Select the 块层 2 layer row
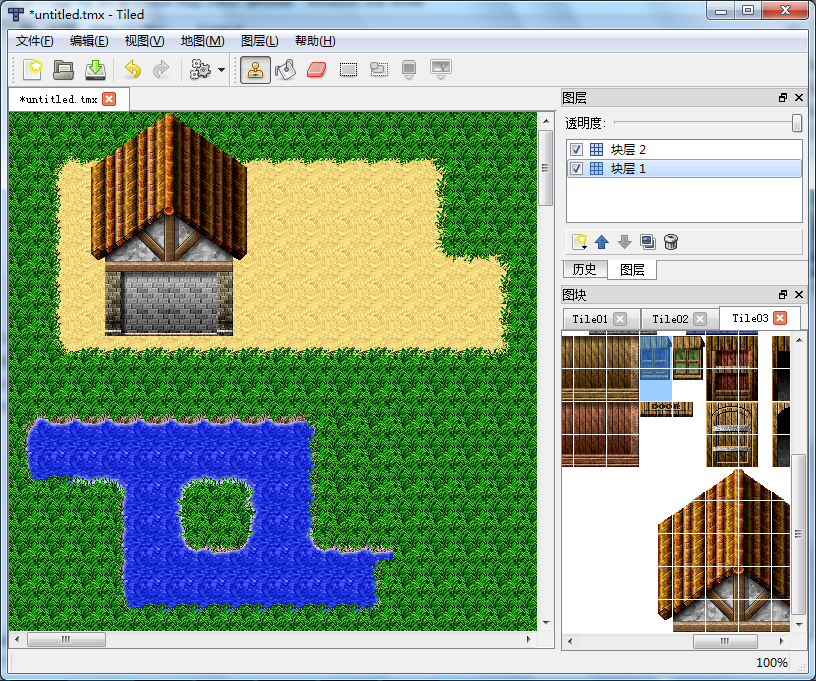816x681 pixels. click(684, 150)
